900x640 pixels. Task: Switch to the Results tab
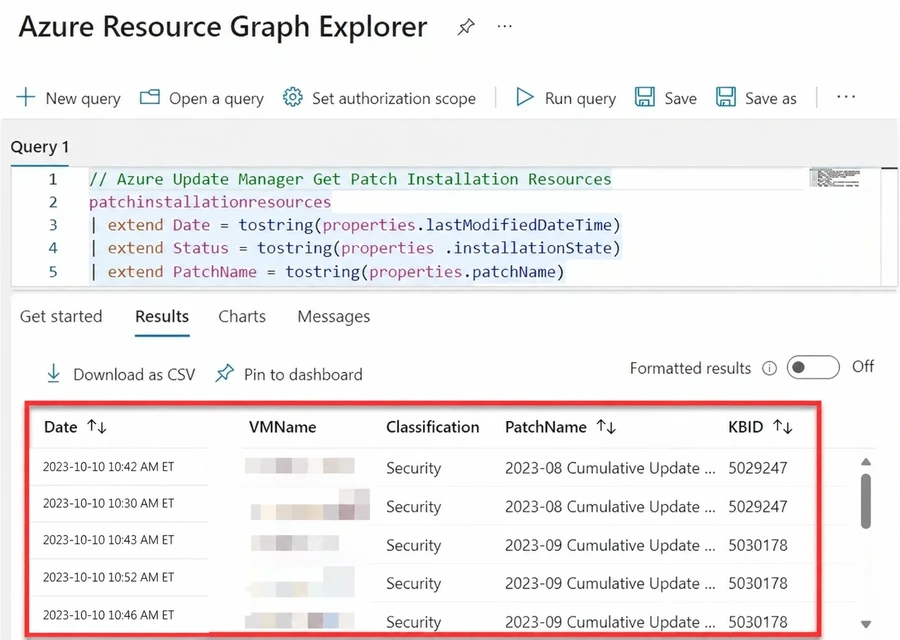click(x=162, y=316)
